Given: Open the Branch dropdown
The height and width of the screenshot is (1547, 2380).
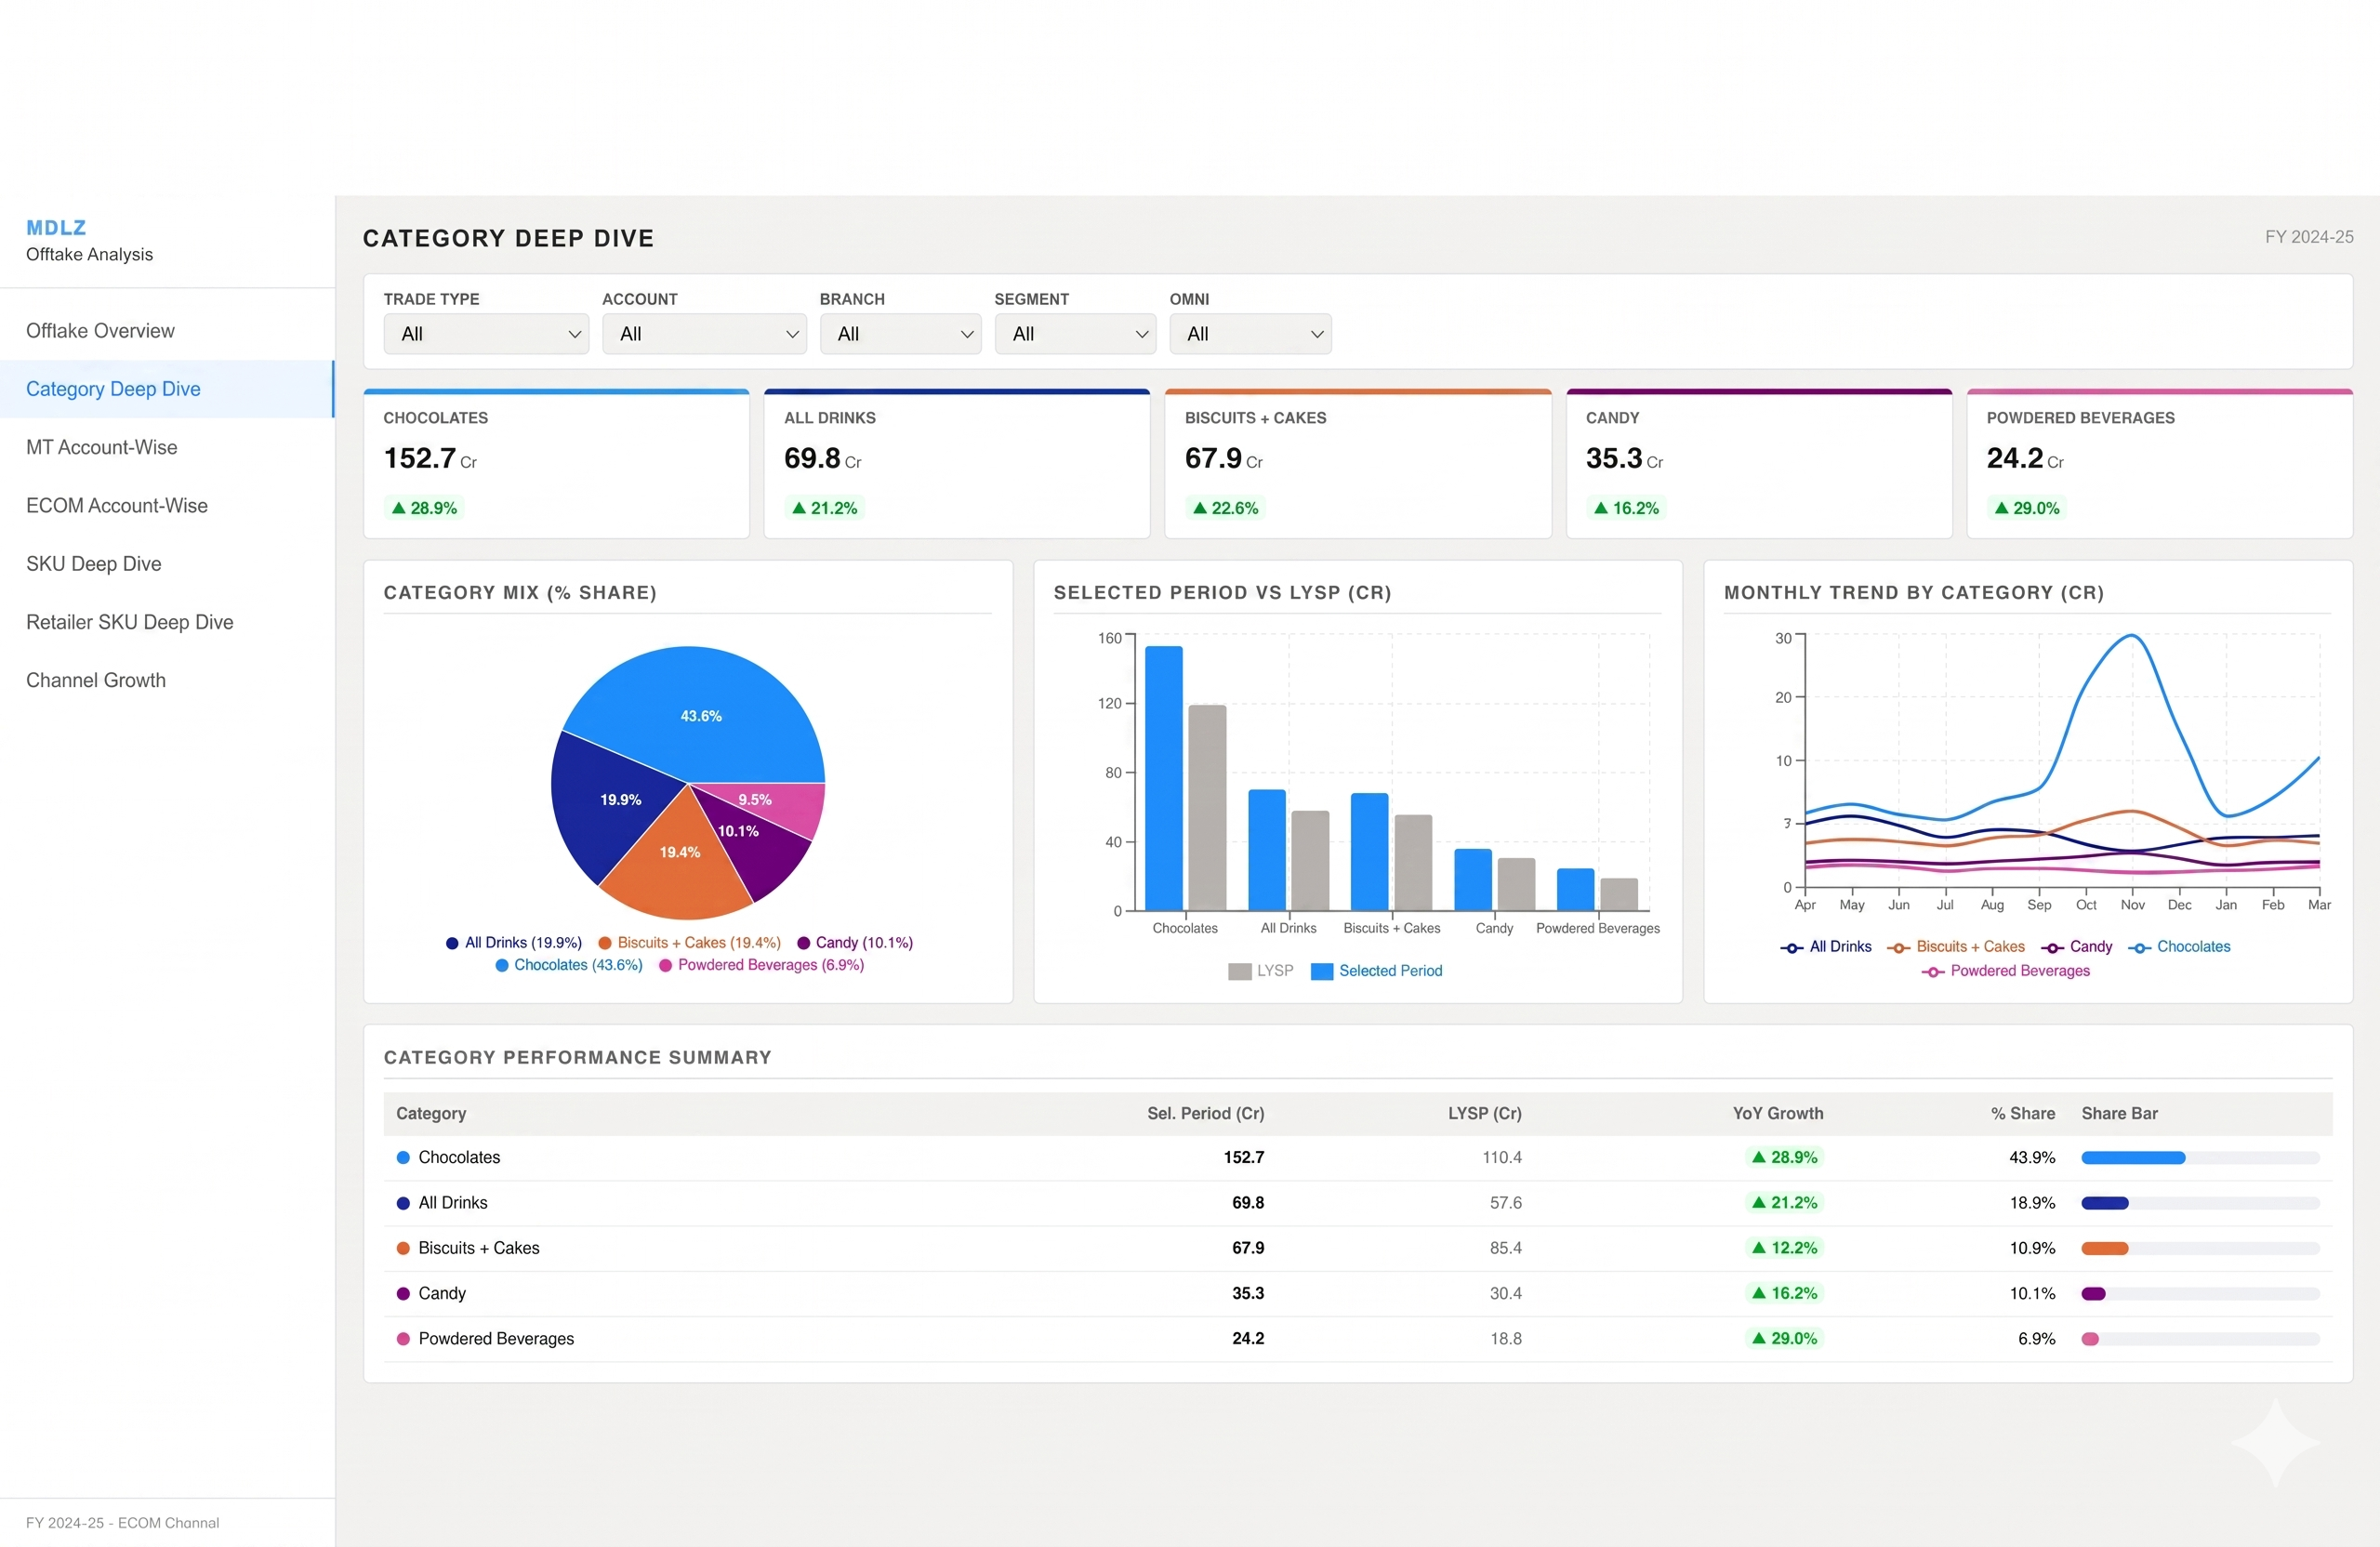Looking at the screenshot, I should click(900, 334).
